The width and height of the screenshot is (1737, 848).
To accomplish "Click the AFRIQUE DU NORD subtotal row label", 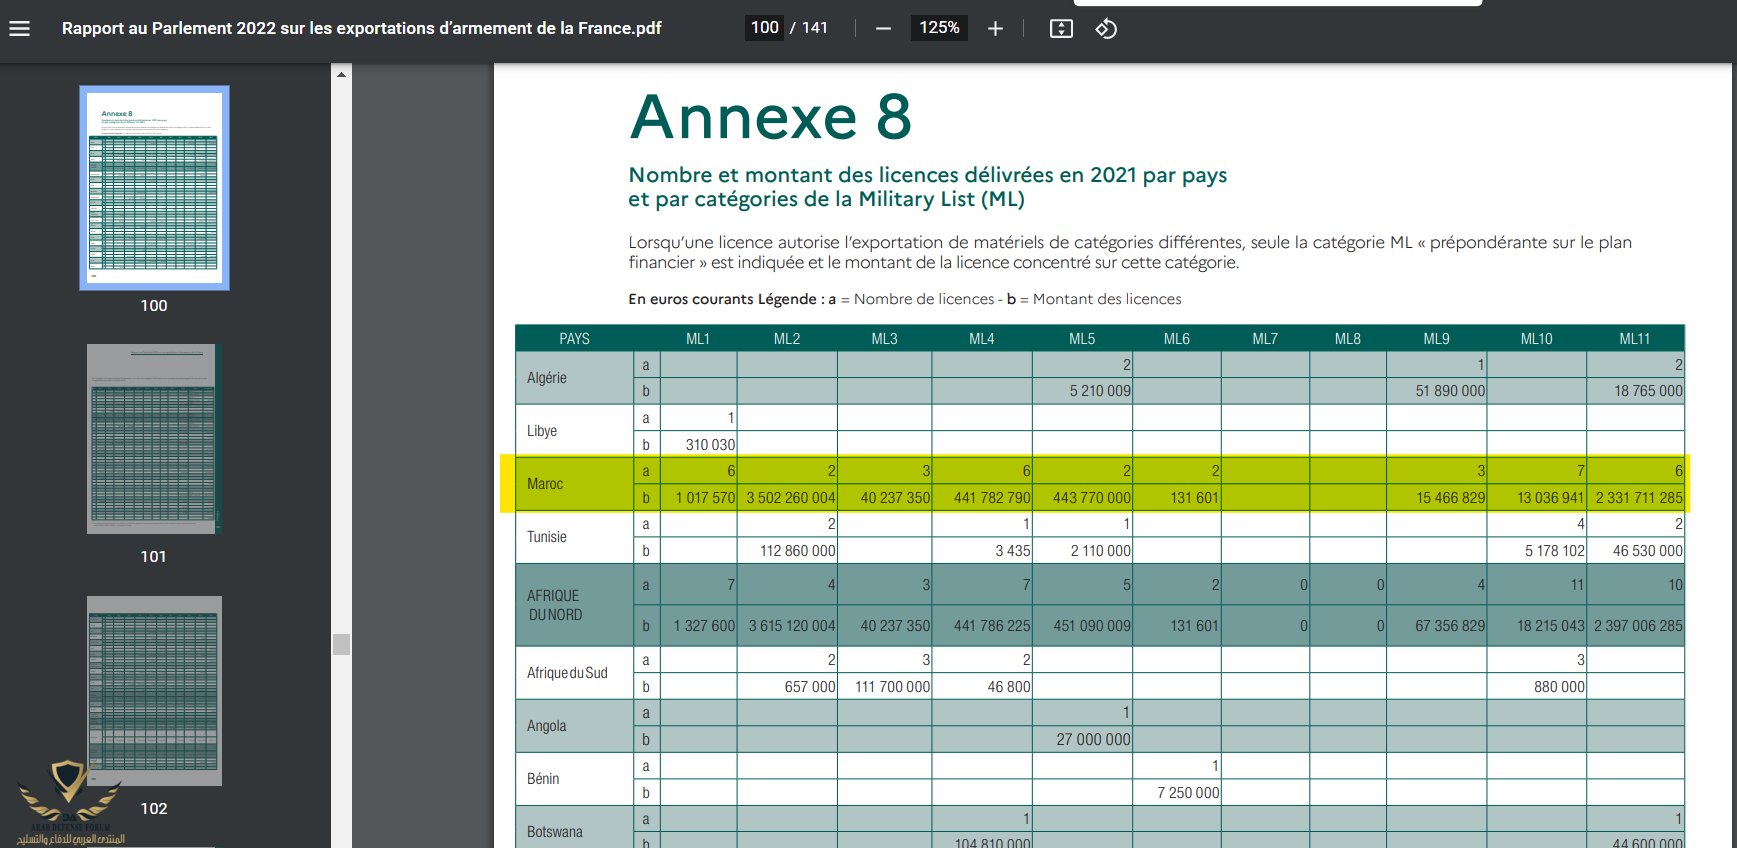I will pyautogui.click(x=554, y=605).
